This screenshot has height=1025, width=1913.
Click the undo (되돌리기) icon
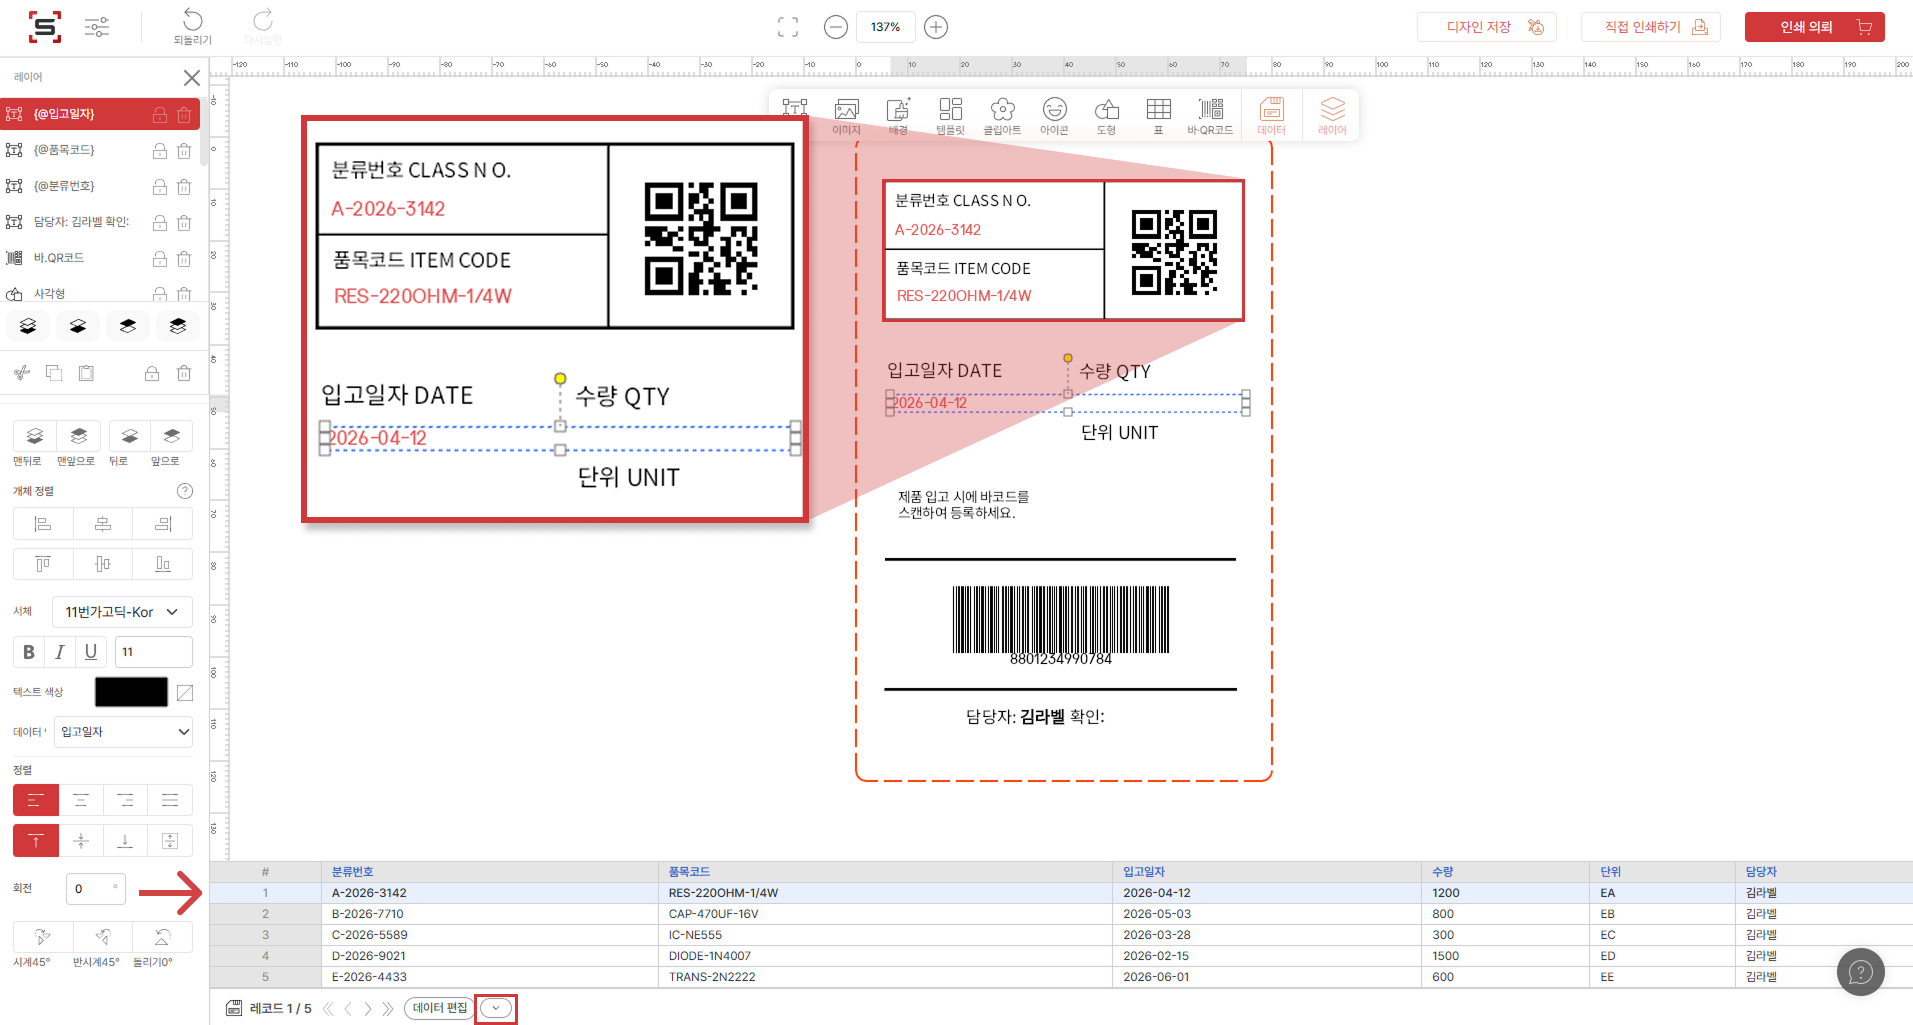[x=193, y=22]
